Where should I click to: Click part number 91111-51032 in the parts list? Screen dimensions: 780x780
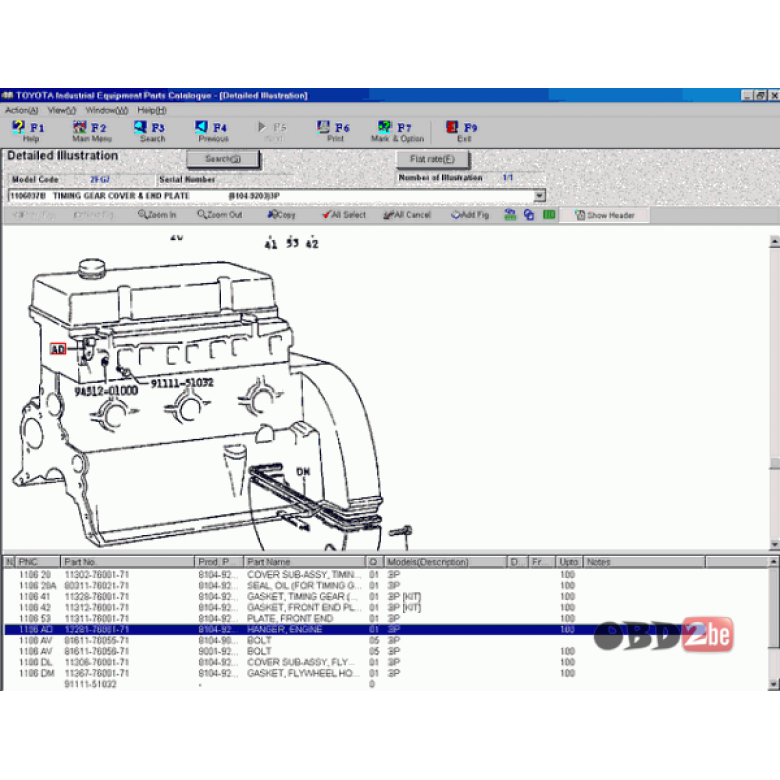[x=91, y=684]
